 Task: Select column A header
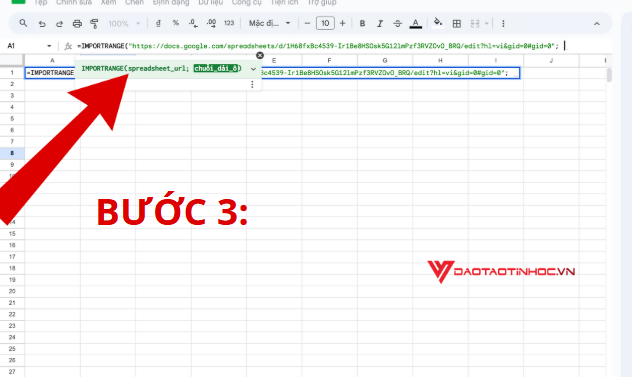coord(52,60)
